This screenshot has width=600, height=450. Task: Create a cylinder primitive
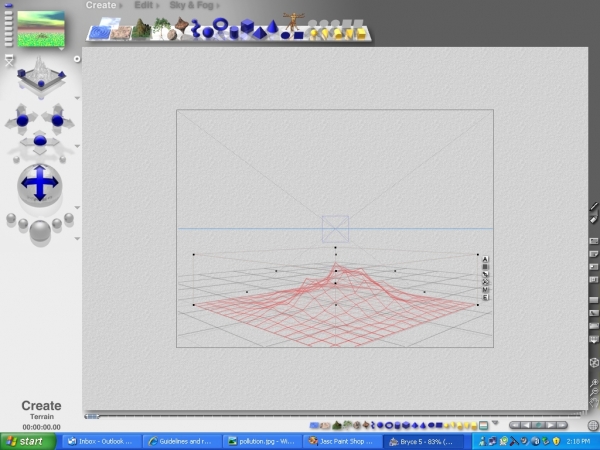pos(234,33)
